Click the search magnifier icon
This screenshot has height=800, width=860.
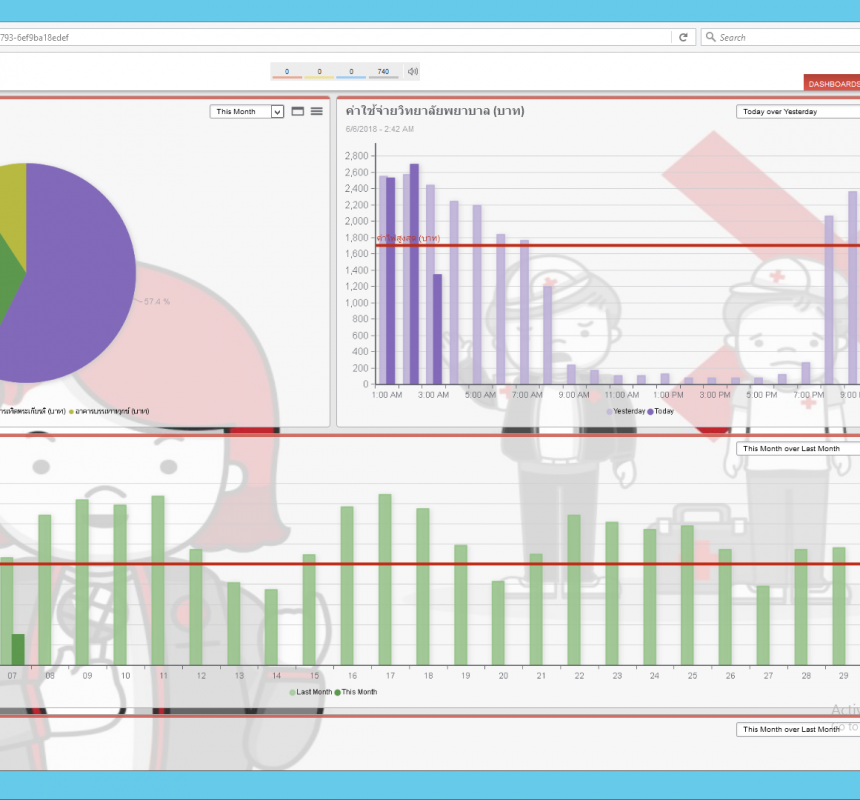point(711,37)
